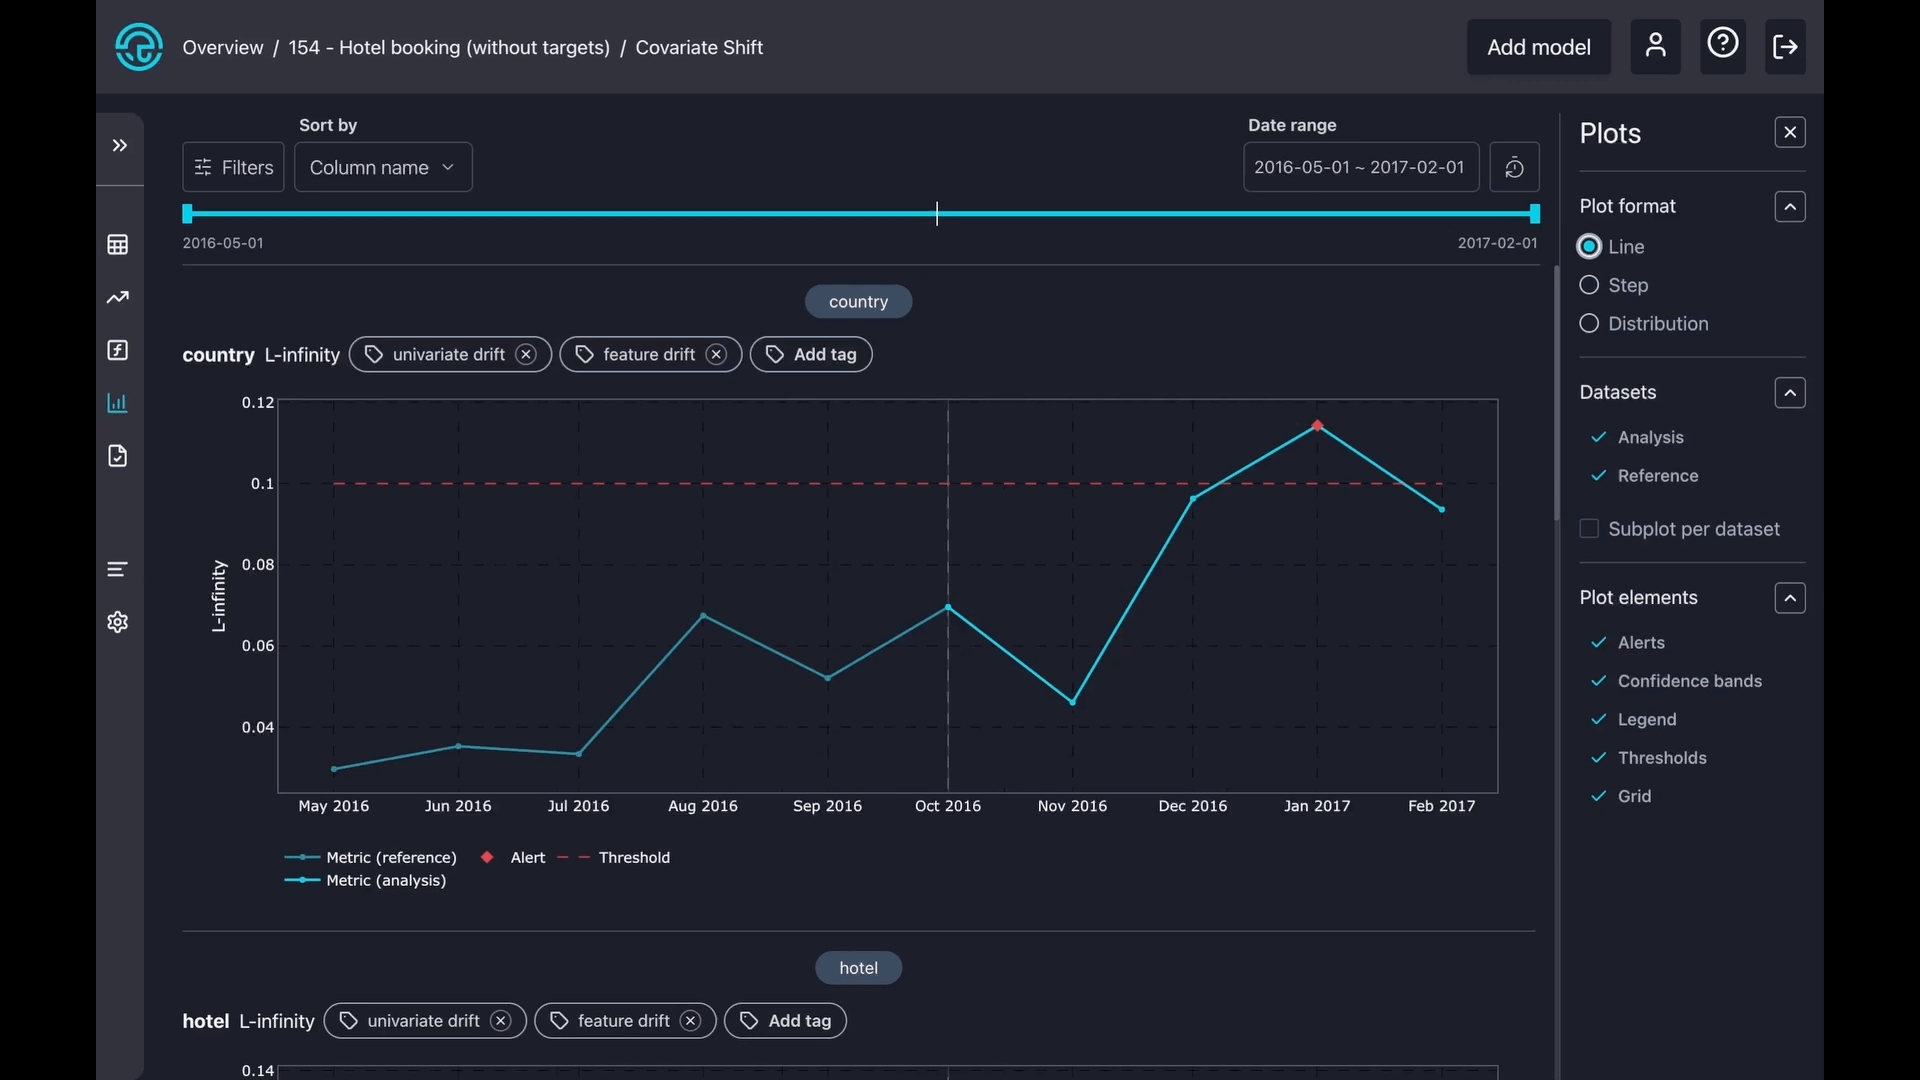Open the table view sidebar icon

(118, 245)
